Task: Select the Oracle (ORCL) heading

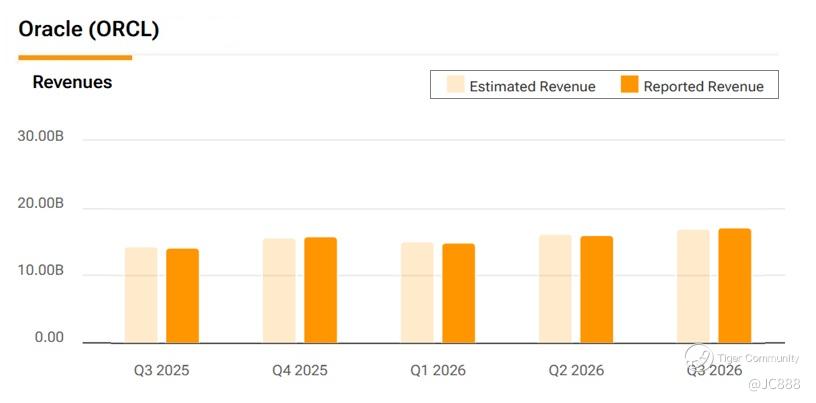Action: [88, 29]
